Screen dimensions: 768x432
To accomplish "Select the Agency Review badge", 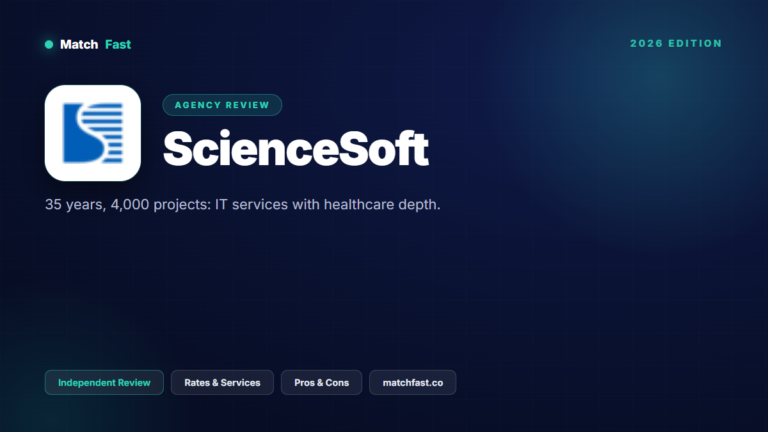I will point(222,105).
